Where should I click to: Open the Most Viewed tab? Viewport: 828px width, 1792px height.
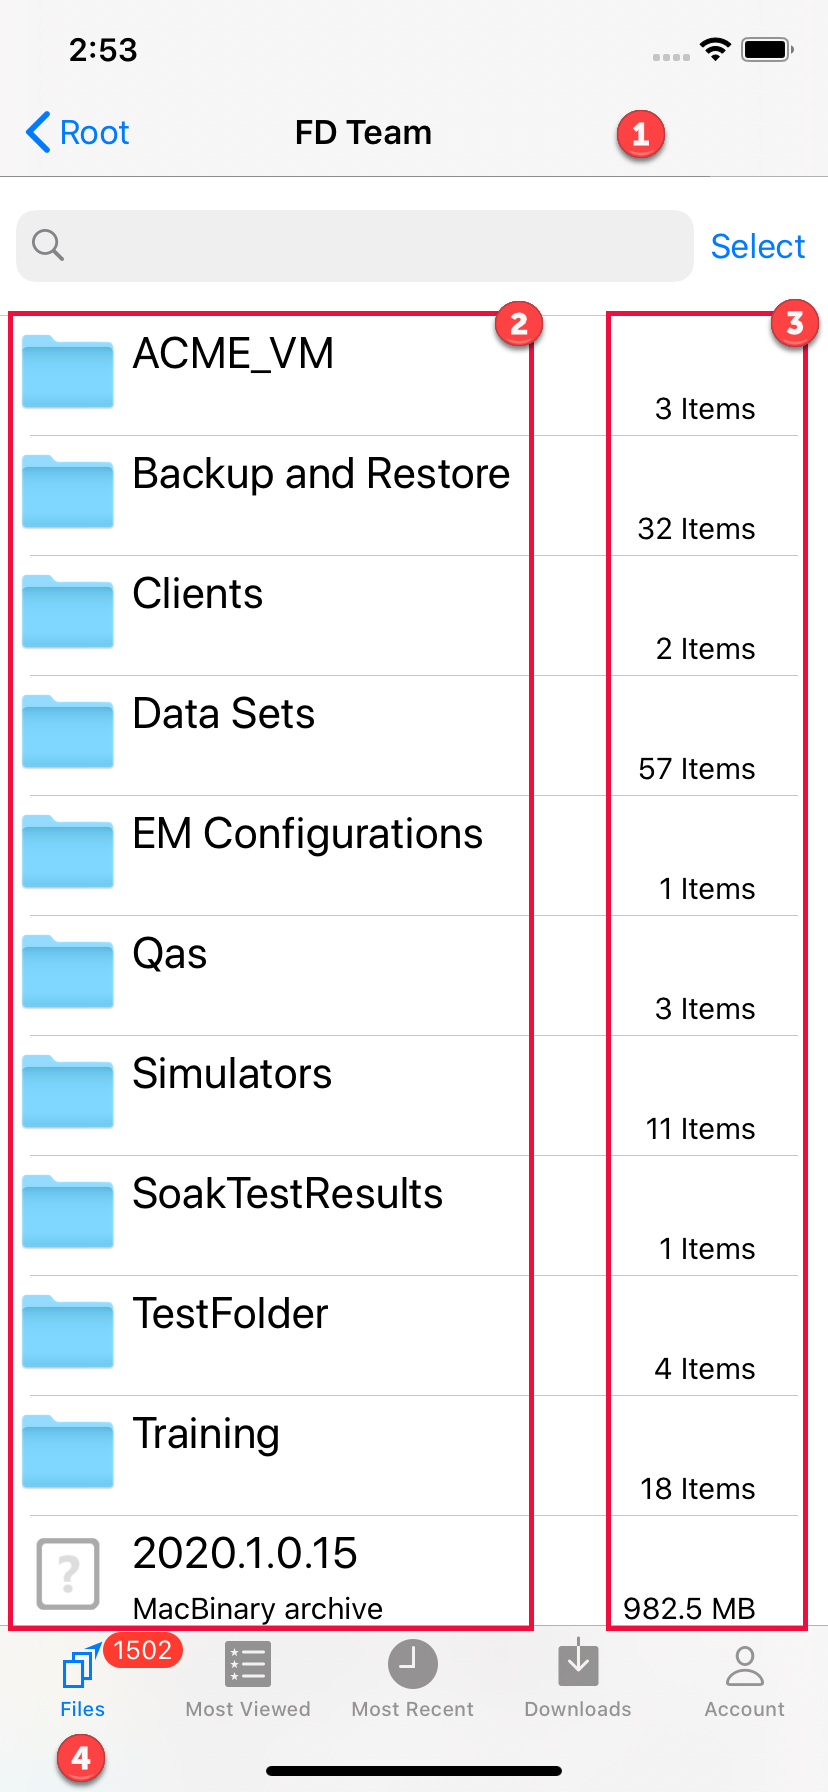(248, 1680)
